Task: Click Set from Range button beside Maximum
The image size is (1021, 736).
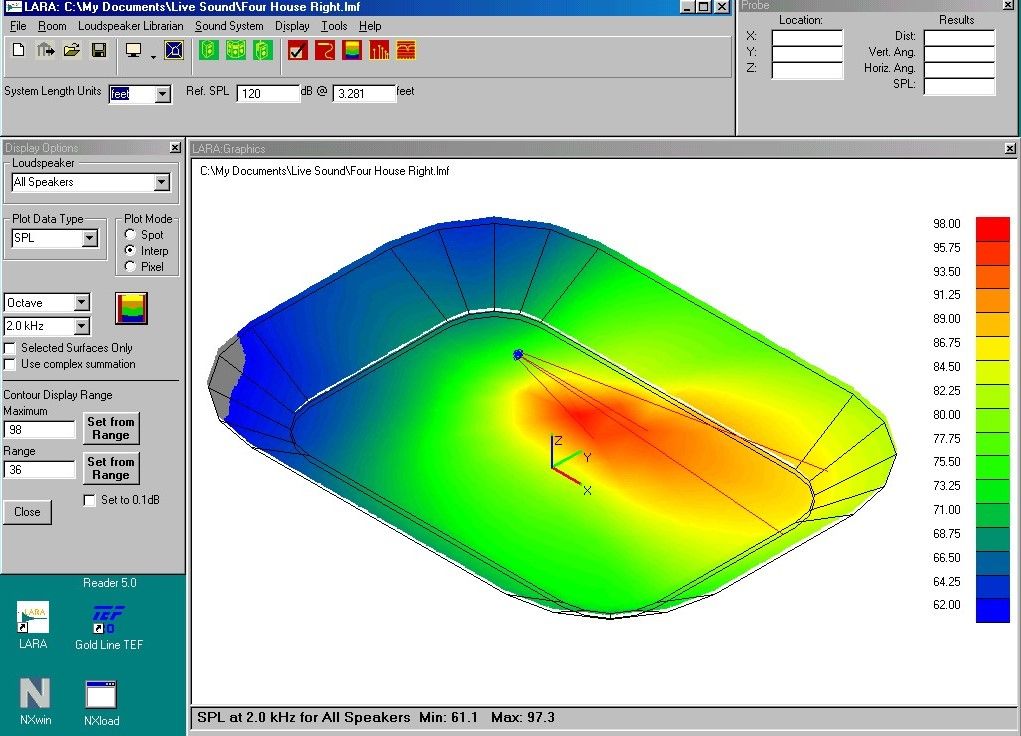Action: coord(110,428)
